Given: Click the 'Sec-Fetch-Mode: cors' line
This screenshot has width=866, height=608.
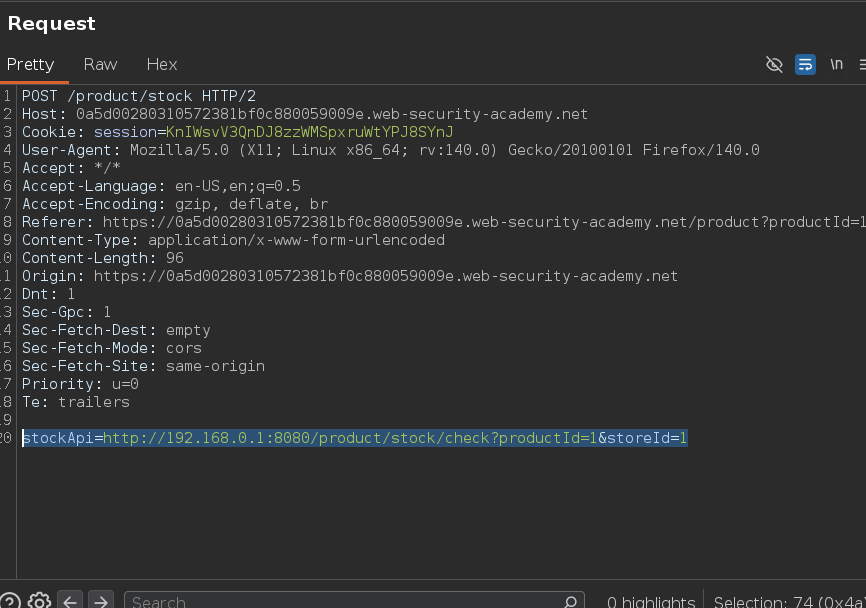Looking at the screenshot, I should tap(112, 348).
